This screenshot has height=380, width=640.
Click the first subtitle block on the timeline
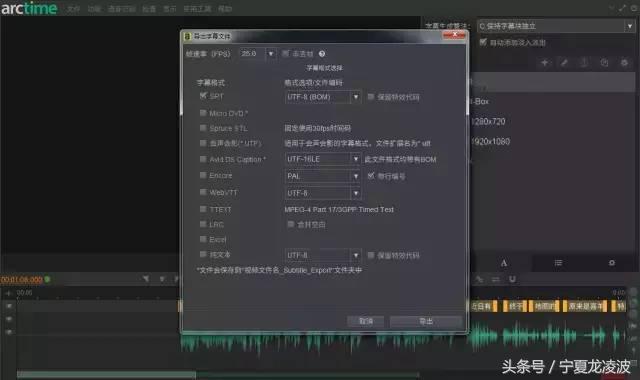484,306
